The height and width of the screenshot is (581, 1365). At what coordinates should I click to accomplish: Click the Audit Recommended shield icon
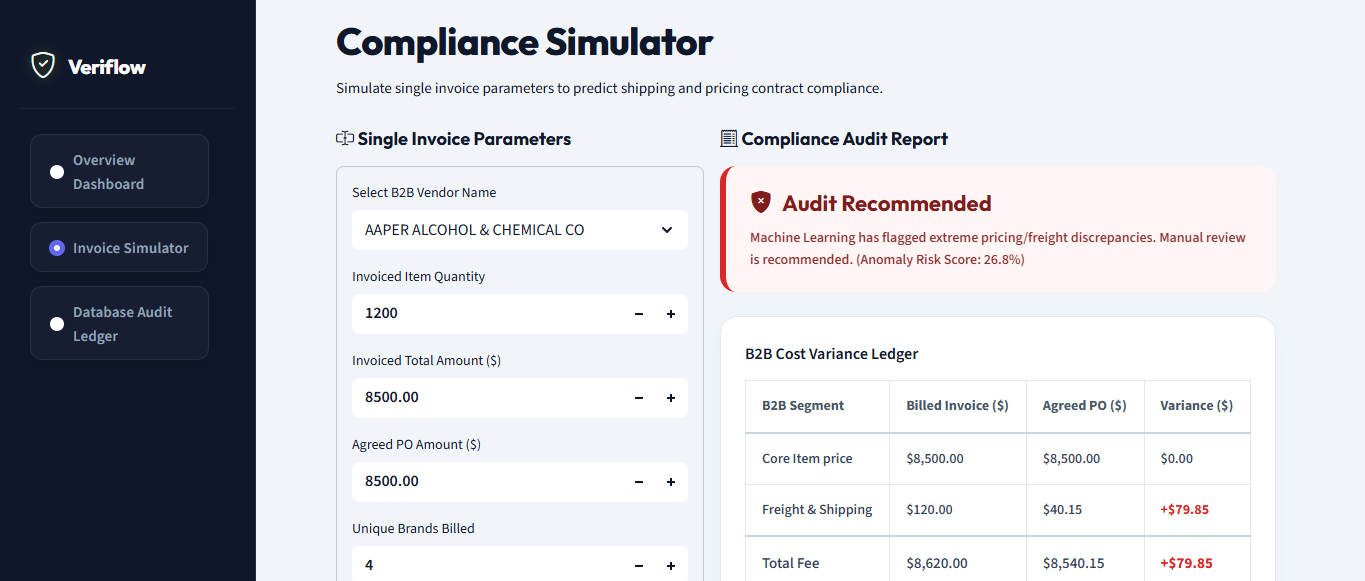point(761,202)
